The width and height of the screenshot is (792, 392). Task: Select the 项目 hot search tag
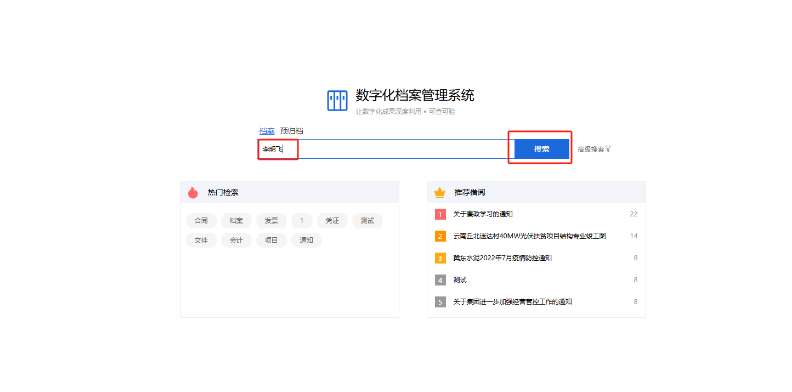coord(271,240)
